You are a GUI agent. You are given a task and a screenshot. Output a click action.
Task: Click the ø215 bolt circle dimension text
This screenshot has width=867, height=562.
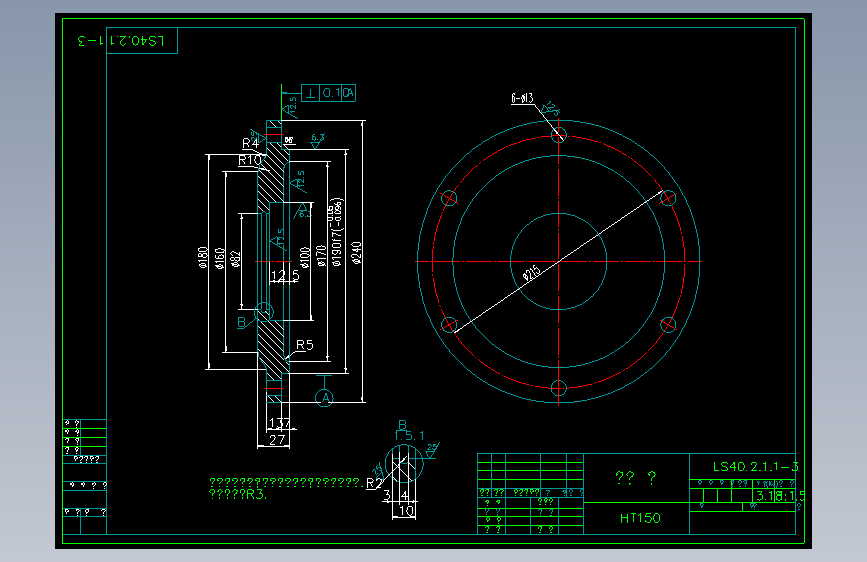(531, 273)
